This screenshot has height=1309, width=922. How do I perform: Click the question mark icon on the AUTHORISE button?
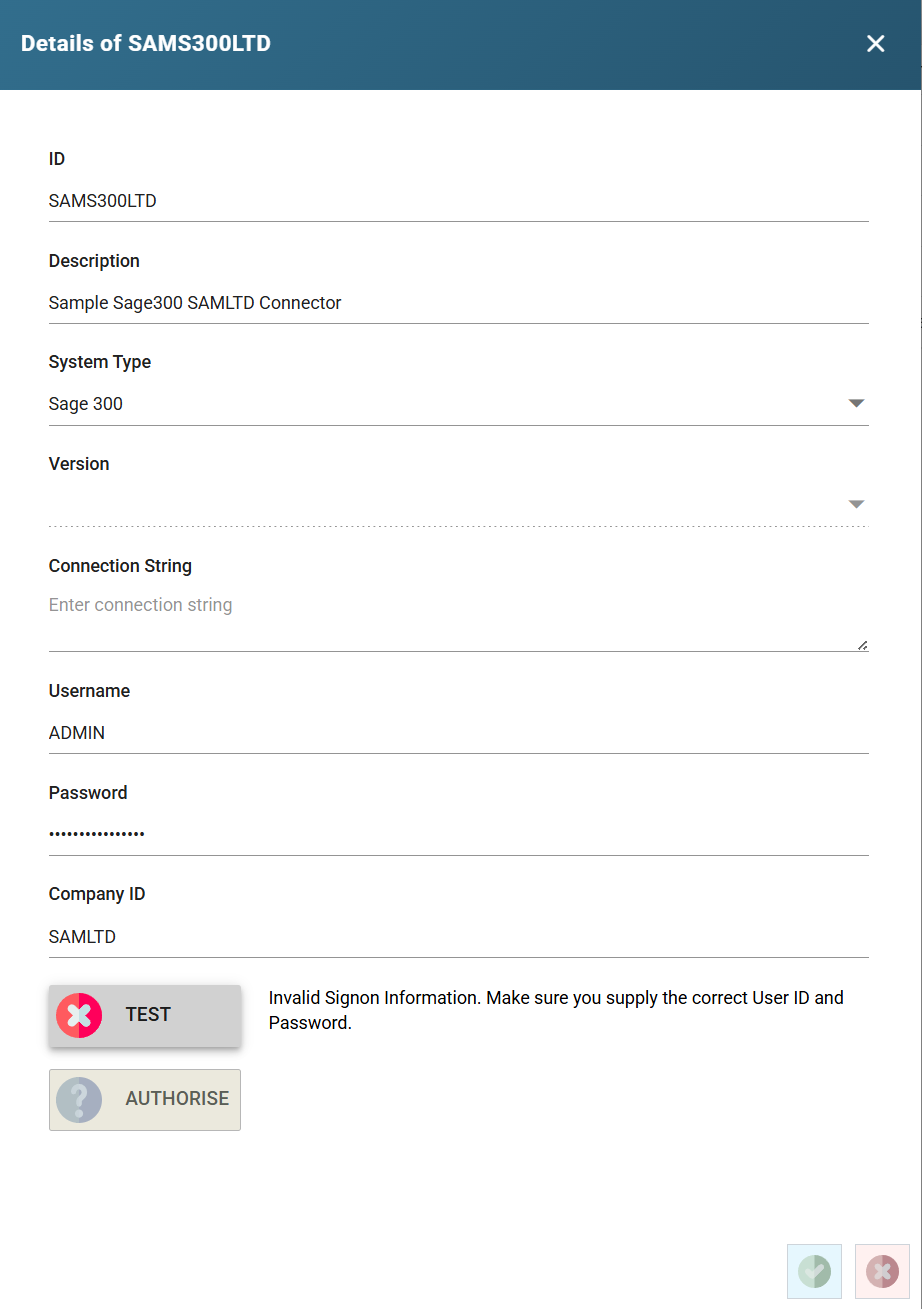79,1100
